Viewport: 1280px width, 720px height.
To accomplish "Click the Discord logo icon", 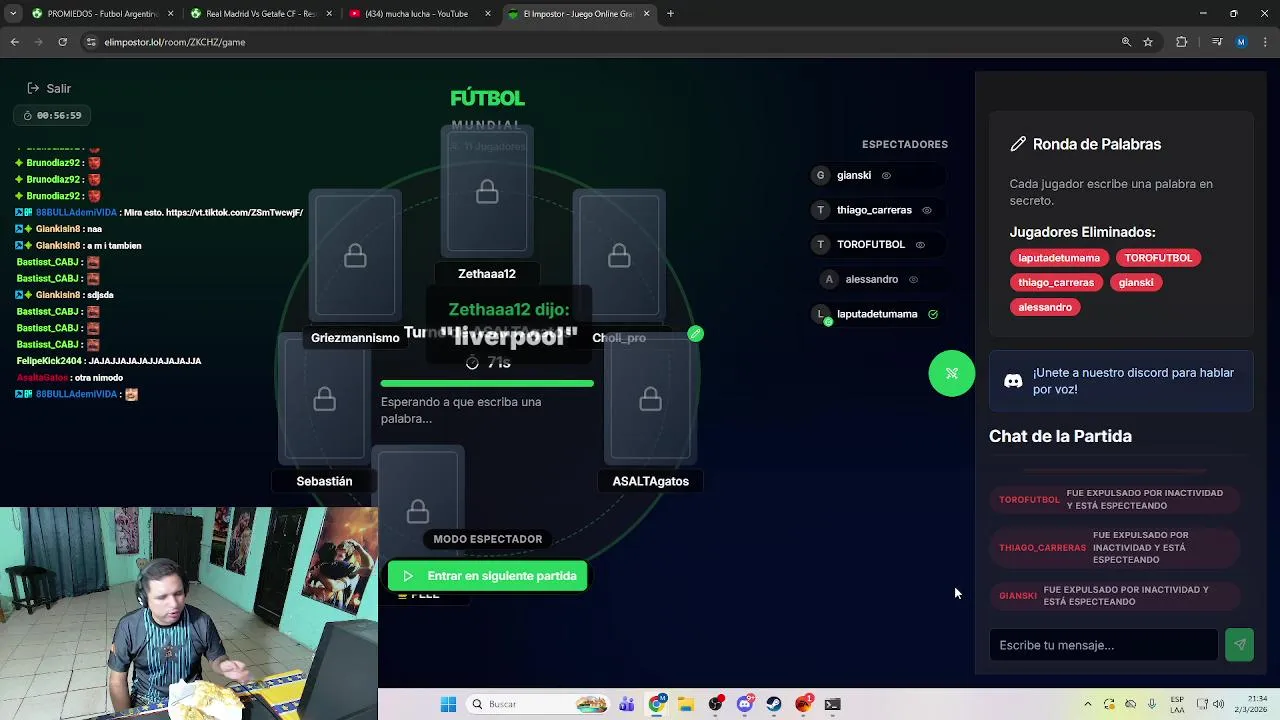I will click(1013, 381).
